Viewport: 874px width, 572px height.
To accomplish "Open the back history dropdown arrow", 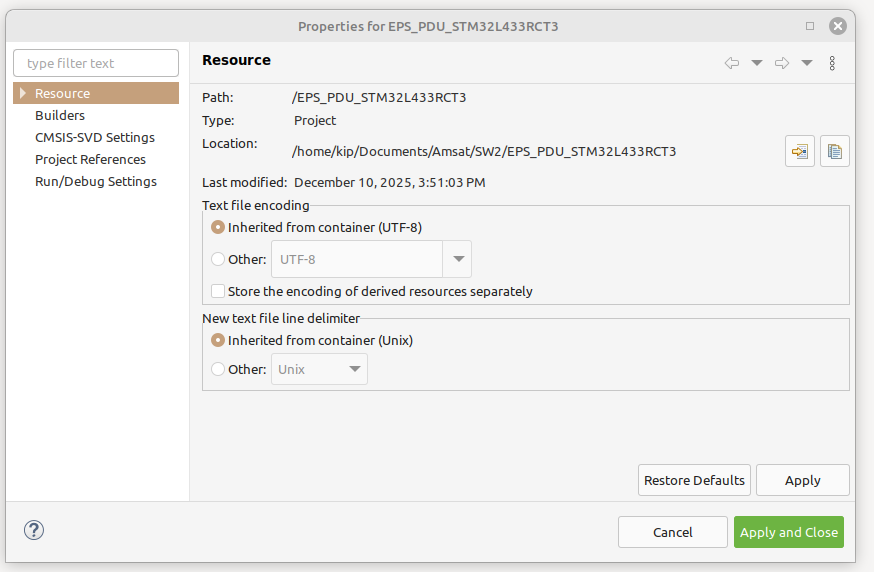I will tap(757, 63).
